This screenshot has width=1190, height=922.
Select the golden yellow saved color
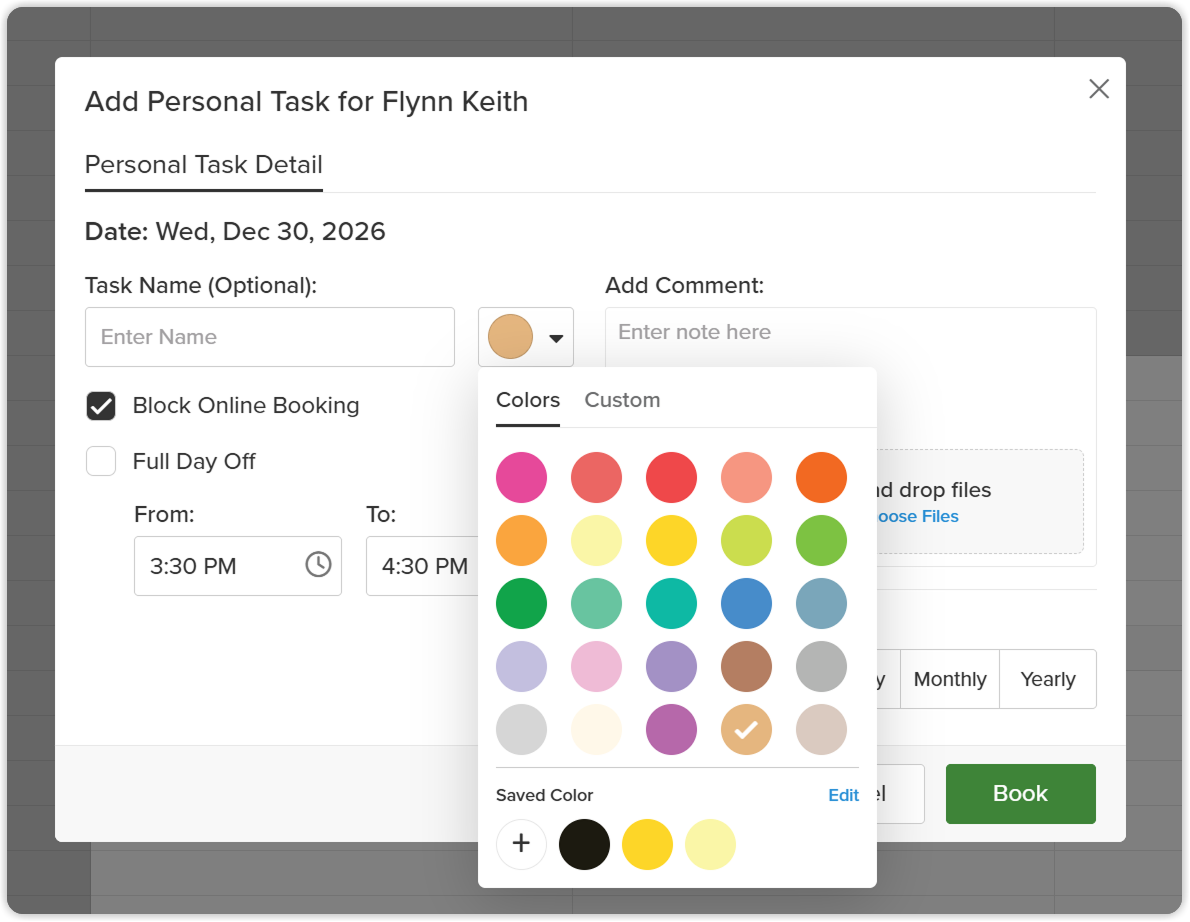pos(647,844)
